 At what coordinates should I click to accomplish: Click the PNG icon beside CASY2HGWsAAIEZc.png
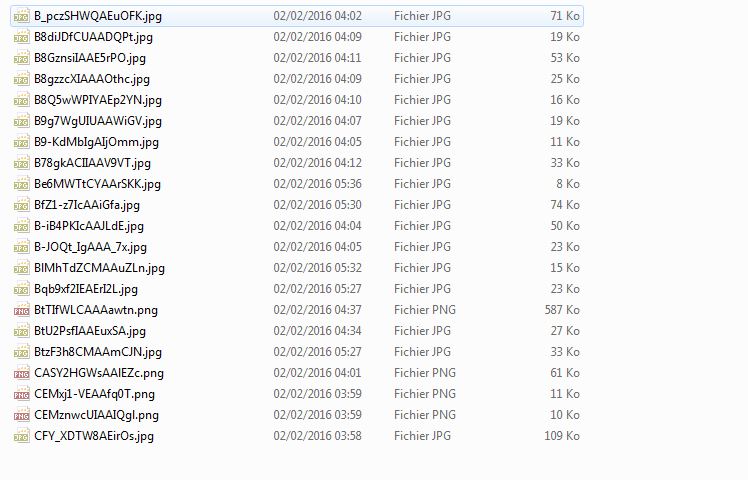[x=21, y=373]
